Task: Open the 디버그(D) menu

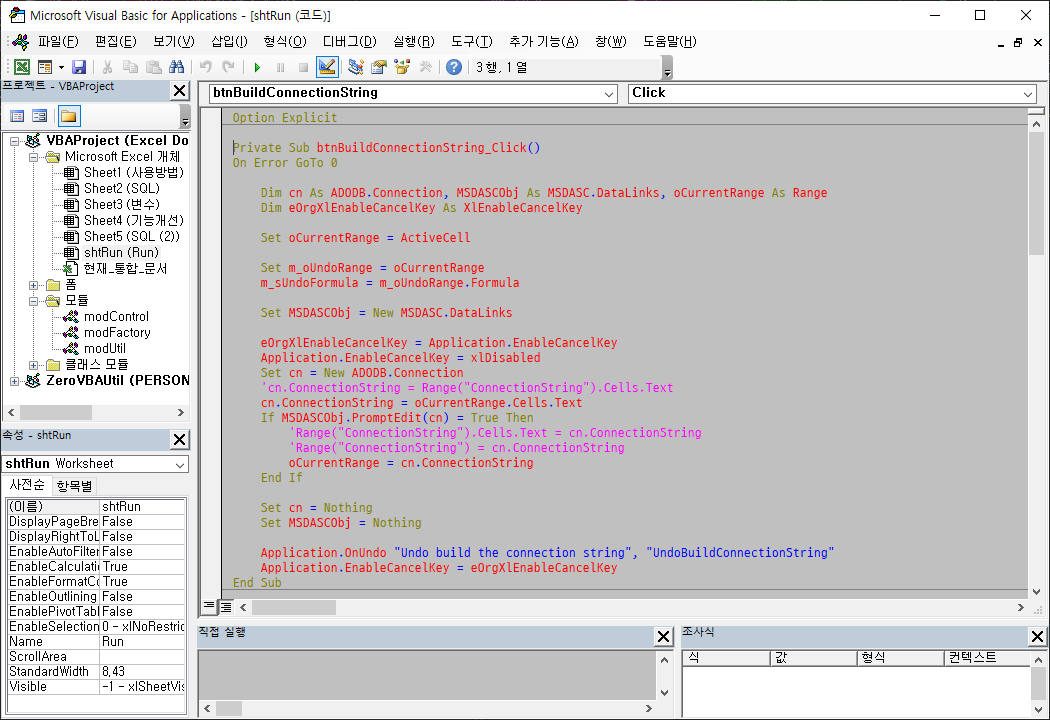Action: pos(350,42)
